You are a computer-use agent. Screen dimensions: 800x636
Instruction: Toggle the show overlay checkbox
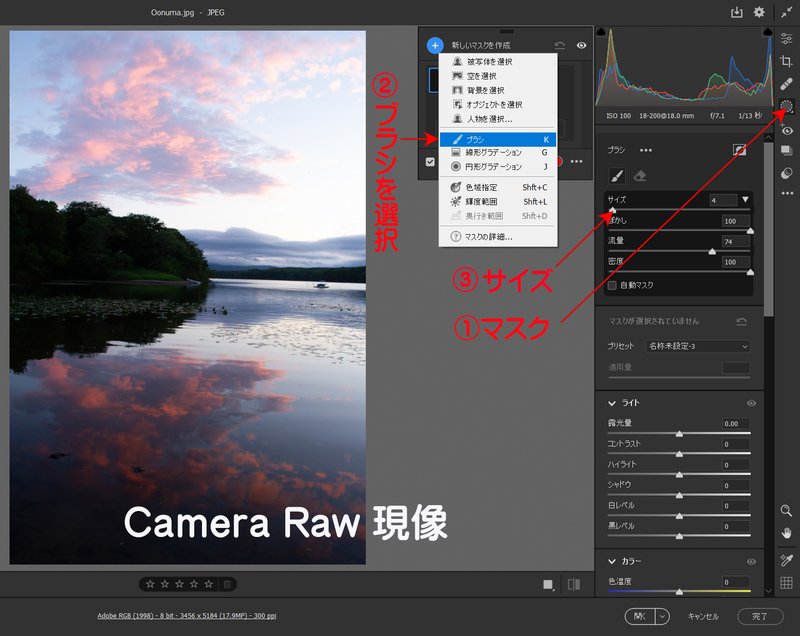pyautogui.click(x=430, y=162)
